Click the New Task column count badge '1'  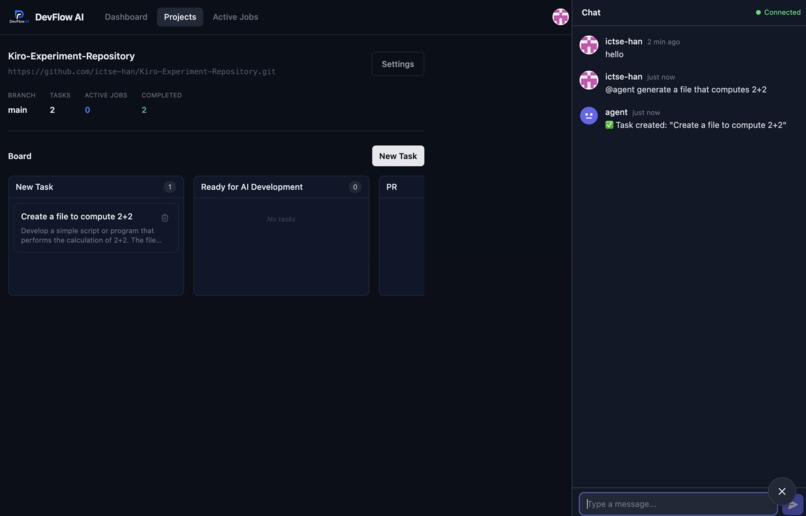[170, 187]
